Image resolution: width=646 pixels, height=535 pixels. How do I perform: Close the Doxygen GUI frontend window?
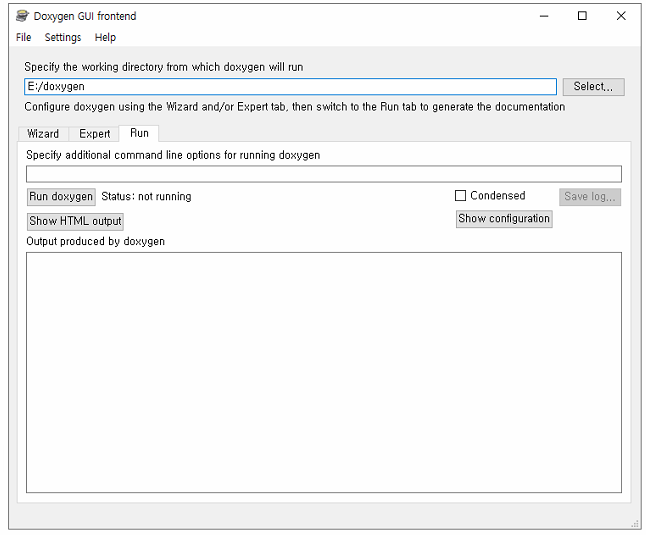(621, 16)
